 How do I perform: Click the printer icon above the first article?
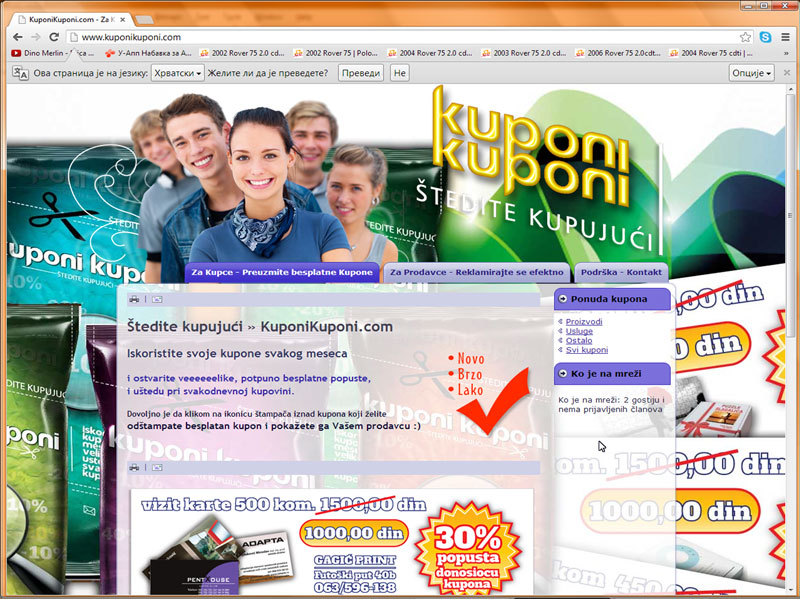pos(134,299)
